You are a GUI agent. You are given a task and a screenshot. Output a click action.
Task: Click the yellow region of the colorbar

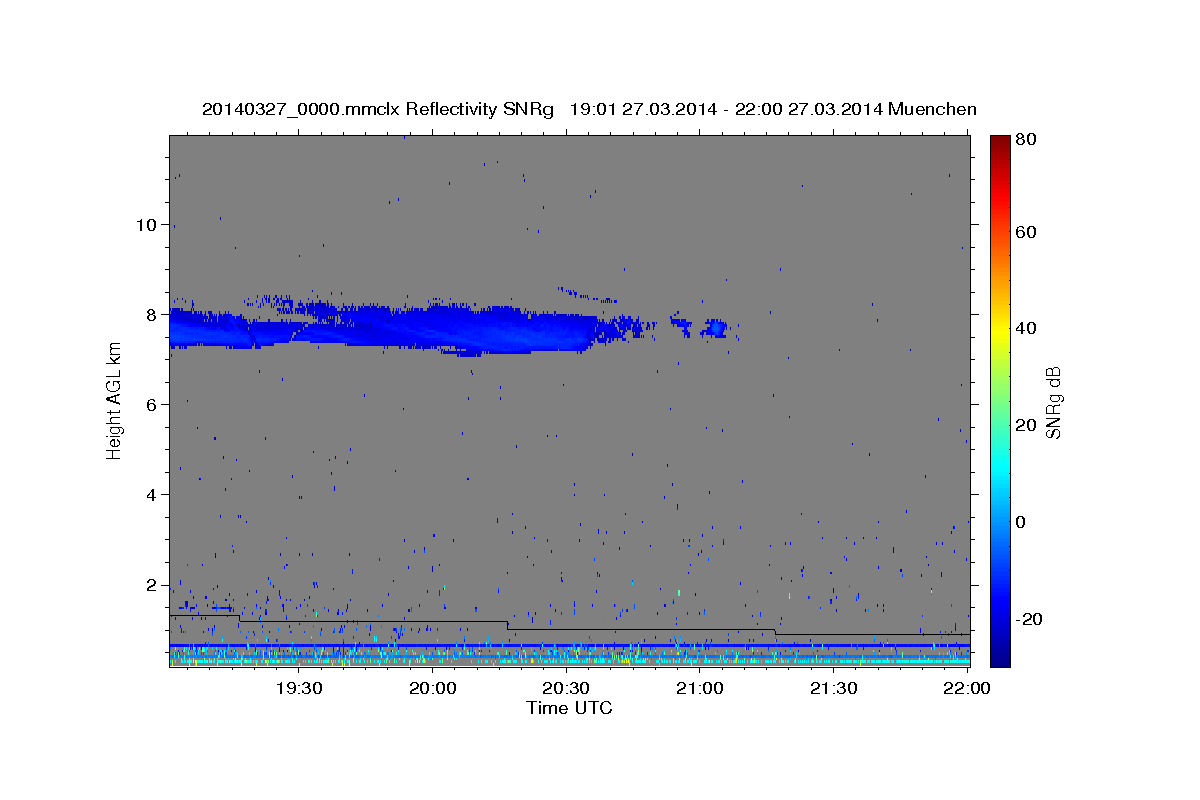(x=1000, y=330)
